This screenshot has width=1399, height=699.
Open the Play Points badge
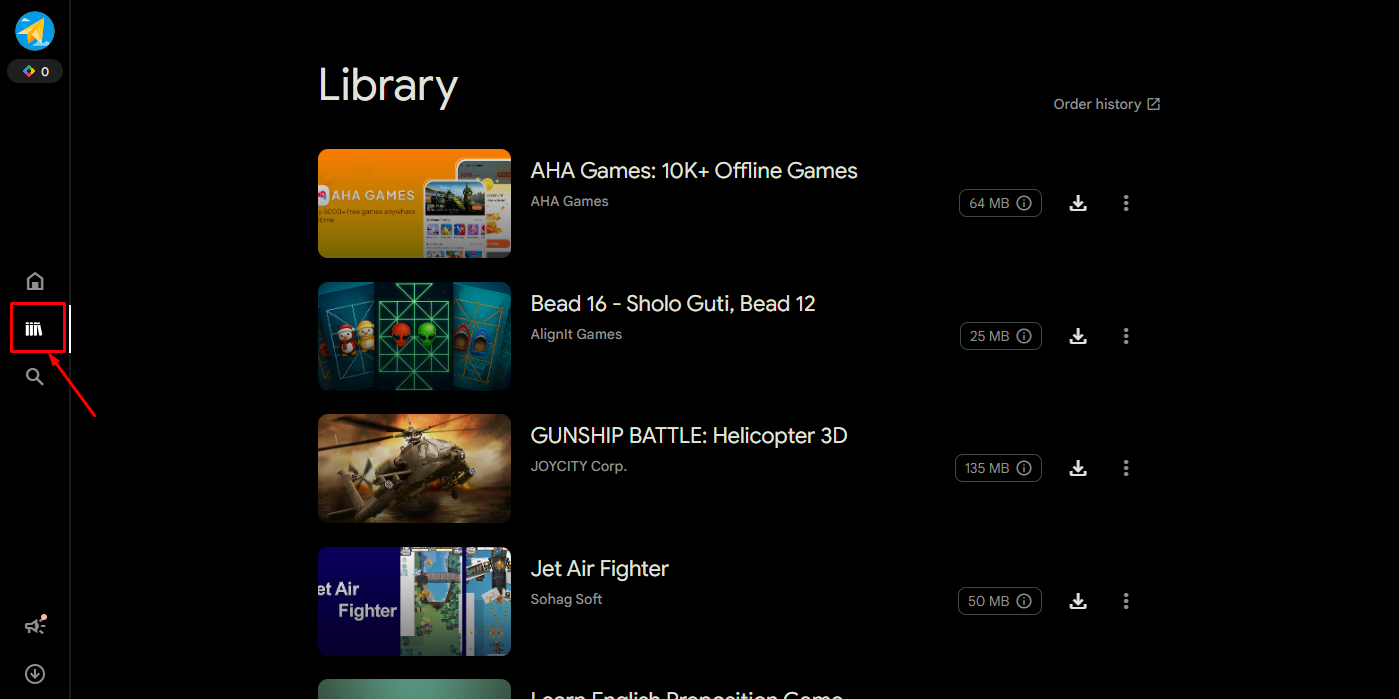pyautogui.click(x=35, y=71)
